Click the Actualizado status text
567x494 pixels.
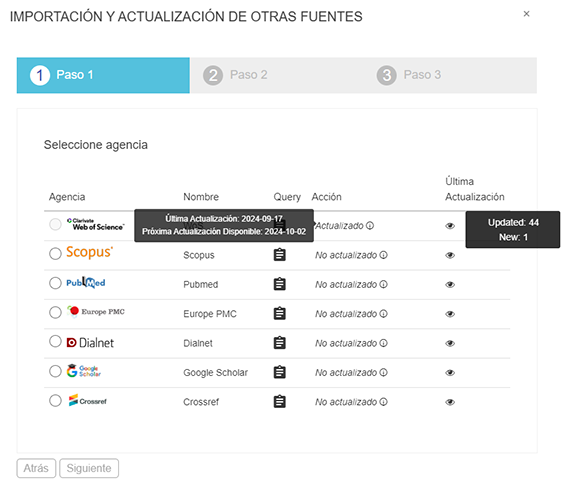(340, 226)
